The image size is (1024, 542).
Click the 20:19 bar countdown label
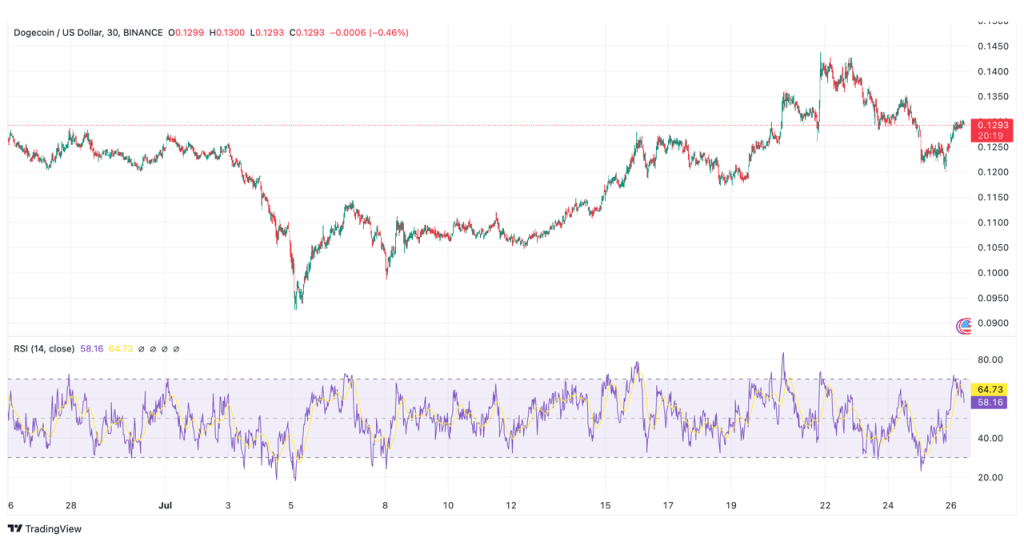pos(991,136)
